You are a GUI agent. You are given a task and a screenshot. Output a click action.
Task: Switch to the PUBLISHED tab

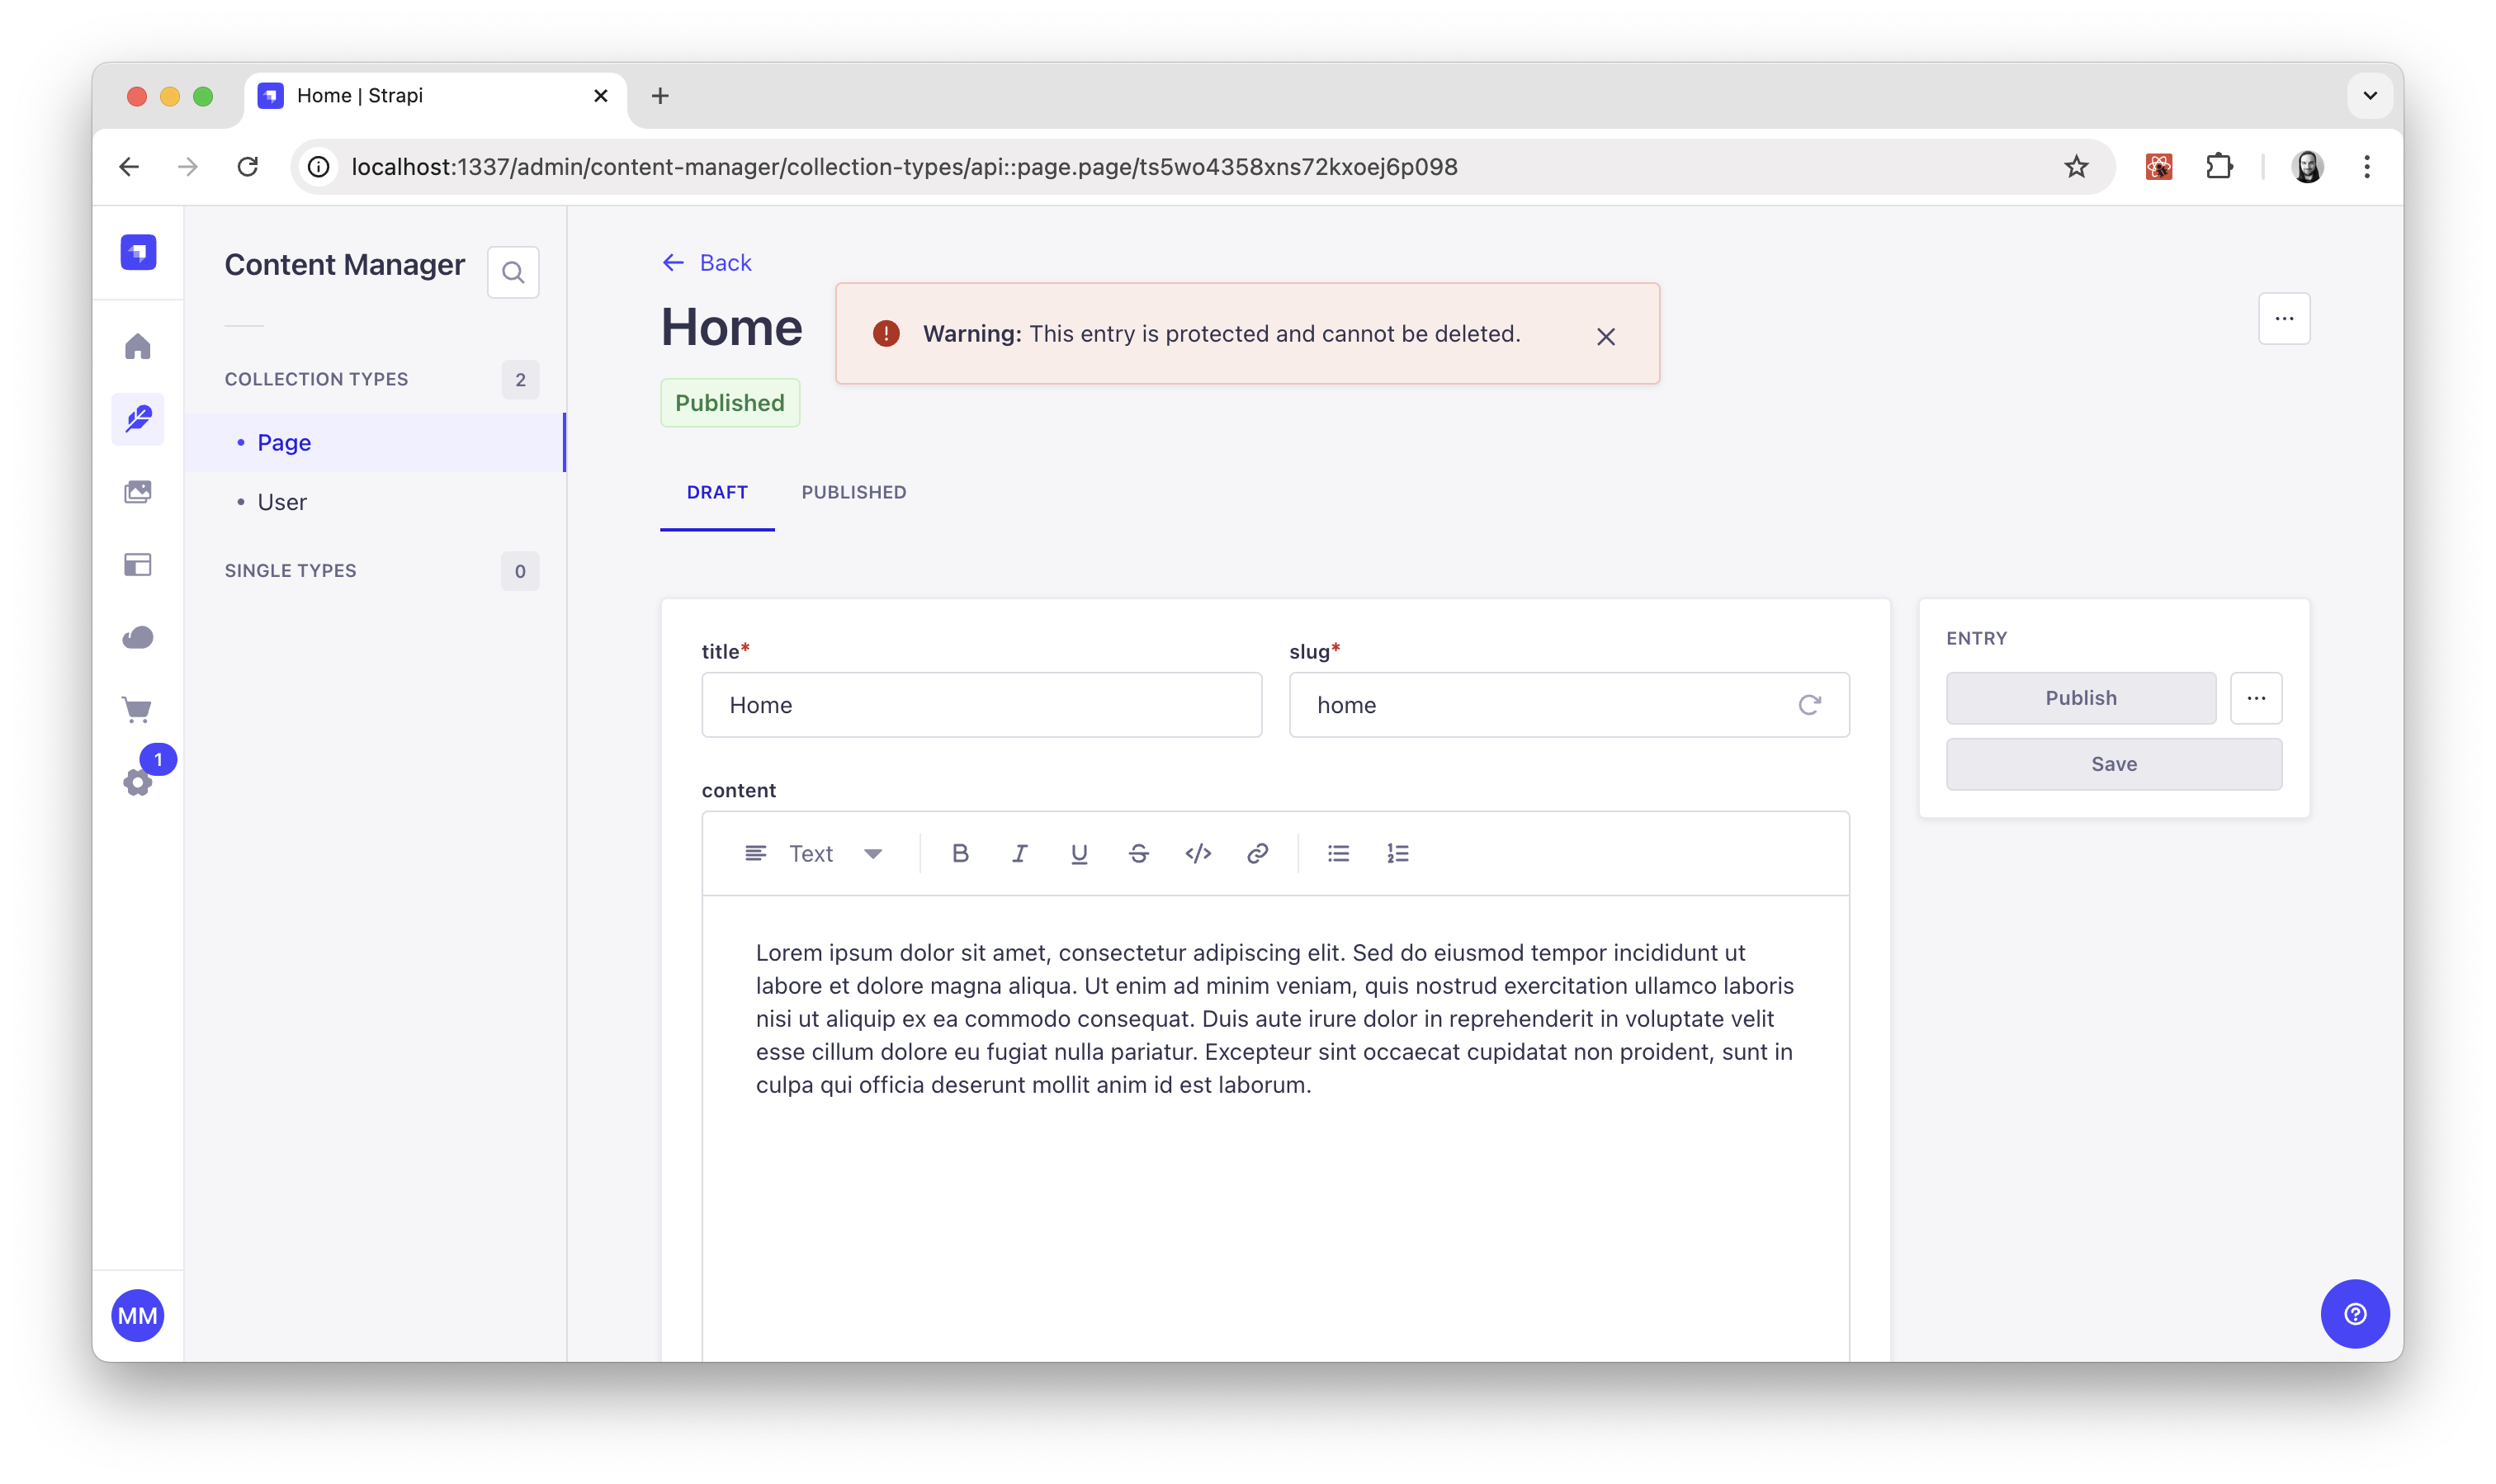pyautogui.click(x=853, y=492)
